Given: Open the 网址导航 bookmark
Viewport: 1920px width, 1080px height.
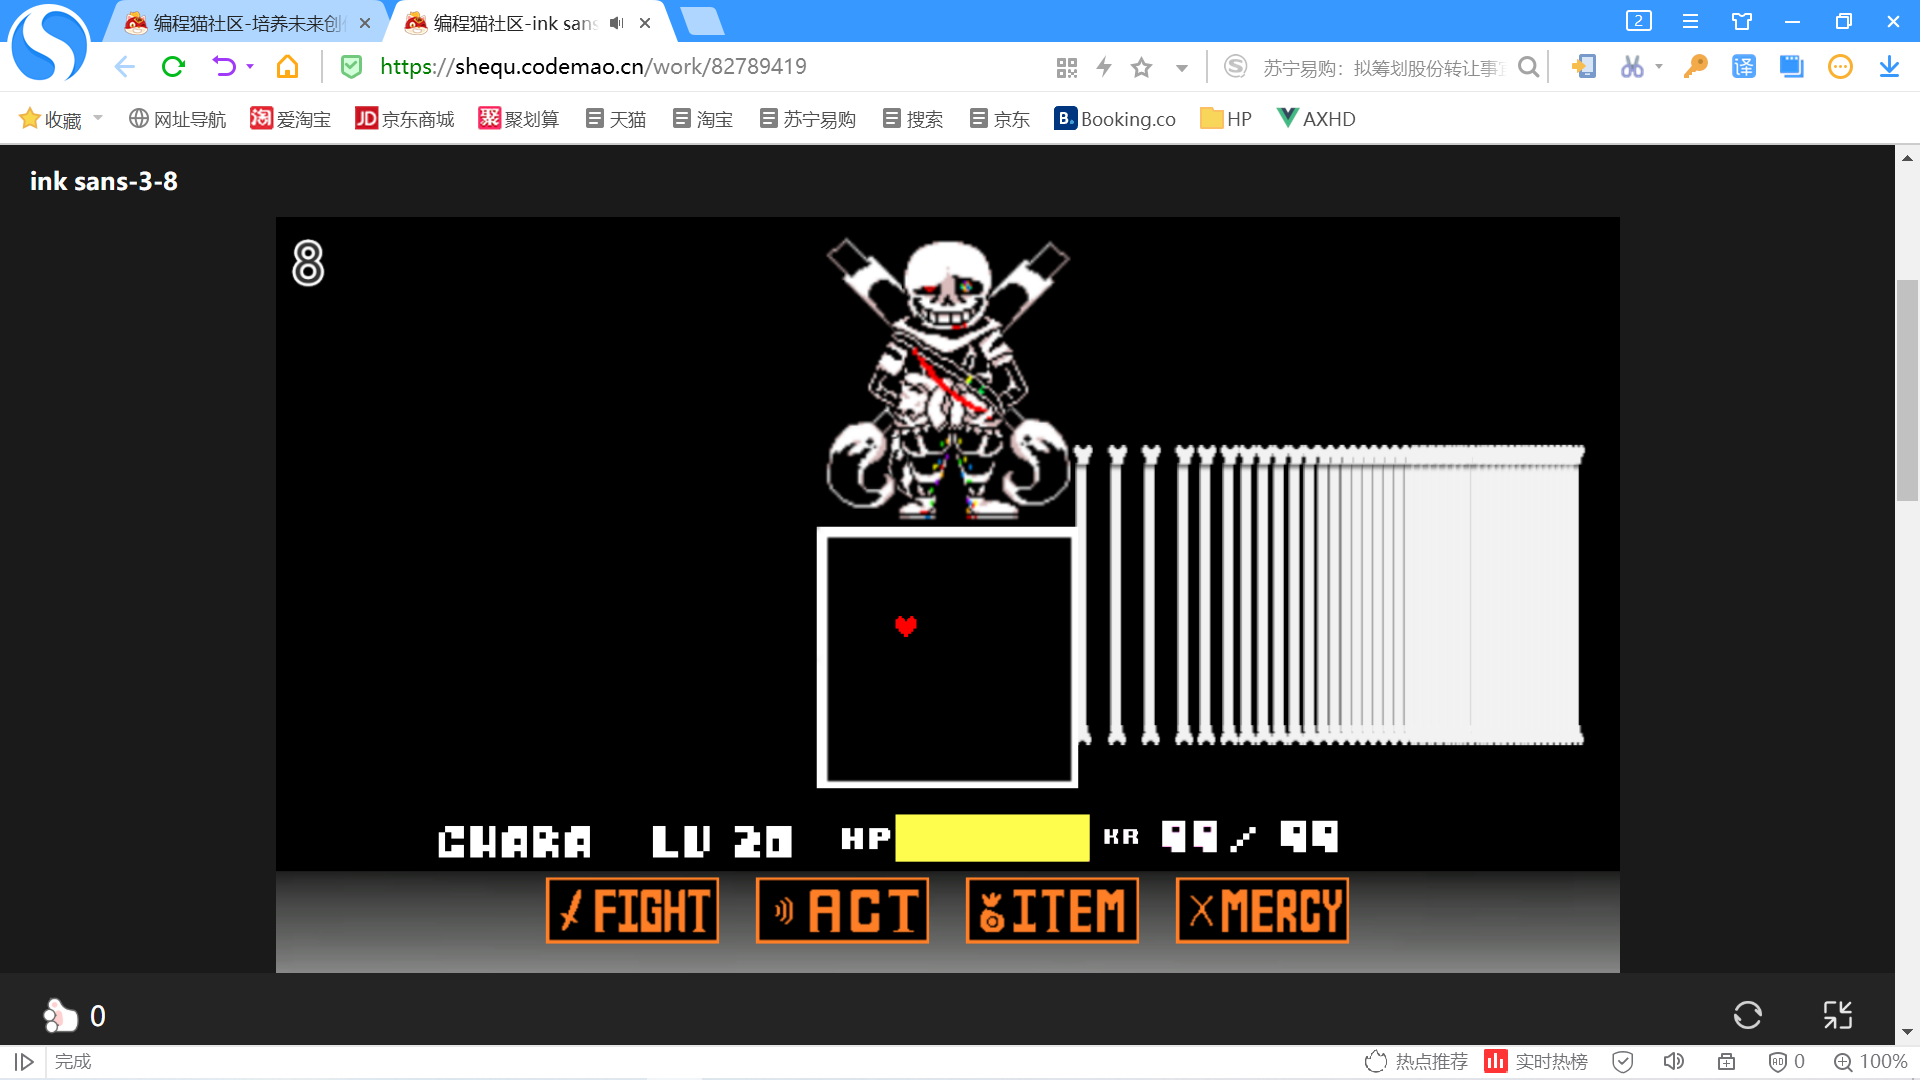Looking at the screenshot, I should click(x=178, y=119).
